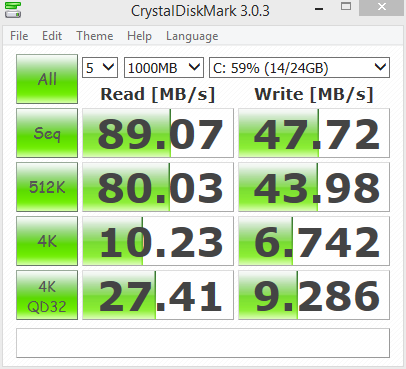Click the CrystalDiskMark app icon in title bar
406x369 pixels.
[13, 10]
